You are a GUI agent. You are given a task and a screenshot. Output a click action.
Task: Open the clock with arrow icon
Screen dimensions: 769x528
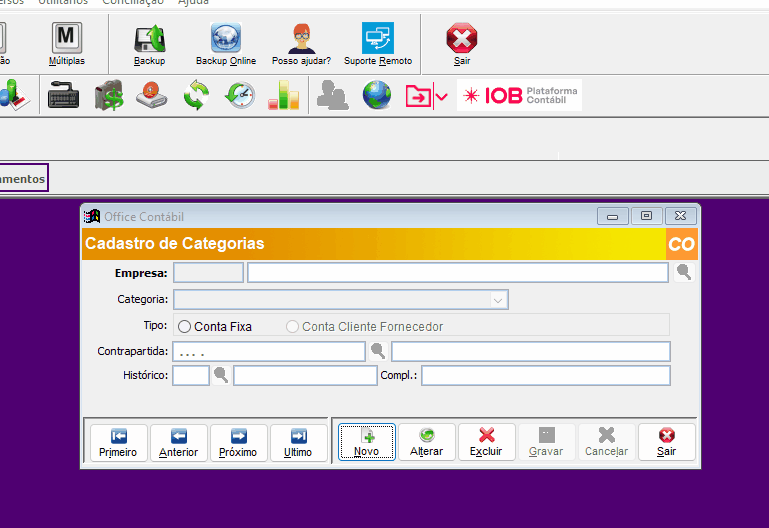pyautogui.click(x=240, y=95)
